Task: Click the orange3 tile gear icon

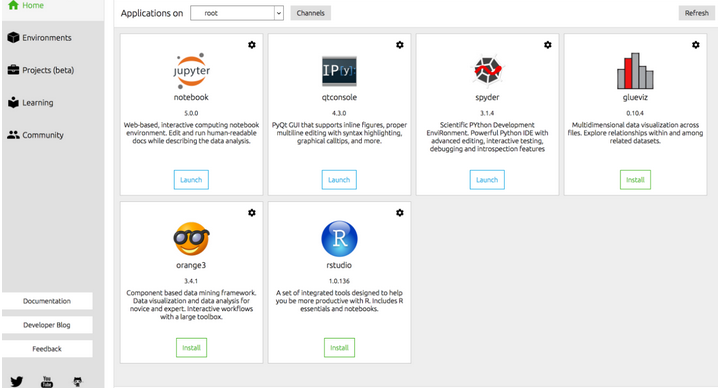Action: [x=252, y=213]
